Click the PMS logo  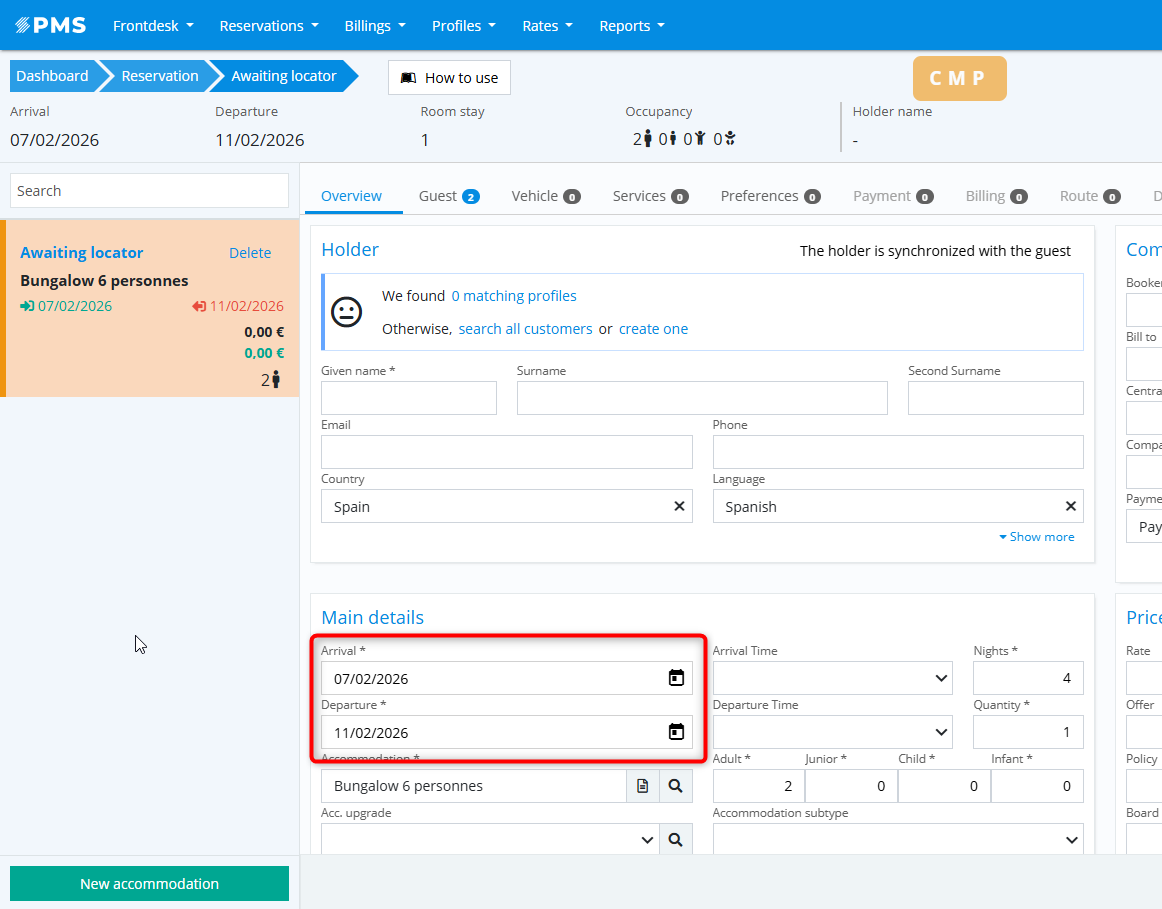(x=50, y=25)
